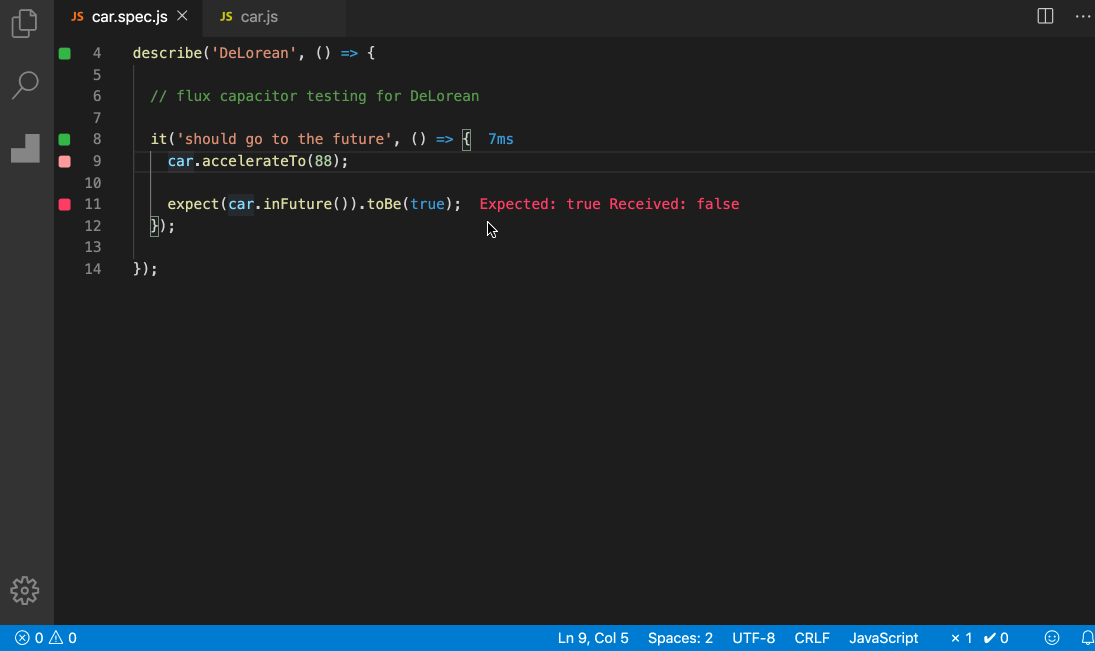This screenshot has width=1095, height=651.
Task: Change indentation via Spaces: 2
Action: [680, 638]
